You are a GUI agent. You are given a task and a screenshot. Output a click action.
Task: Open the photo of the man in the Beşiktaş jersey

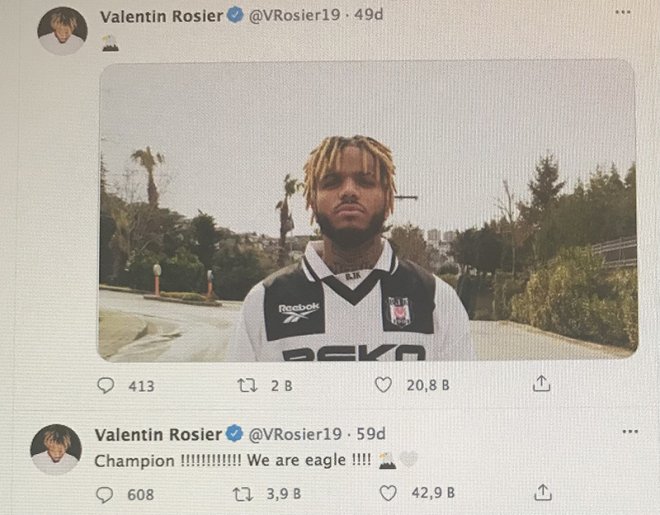(367, 210)
